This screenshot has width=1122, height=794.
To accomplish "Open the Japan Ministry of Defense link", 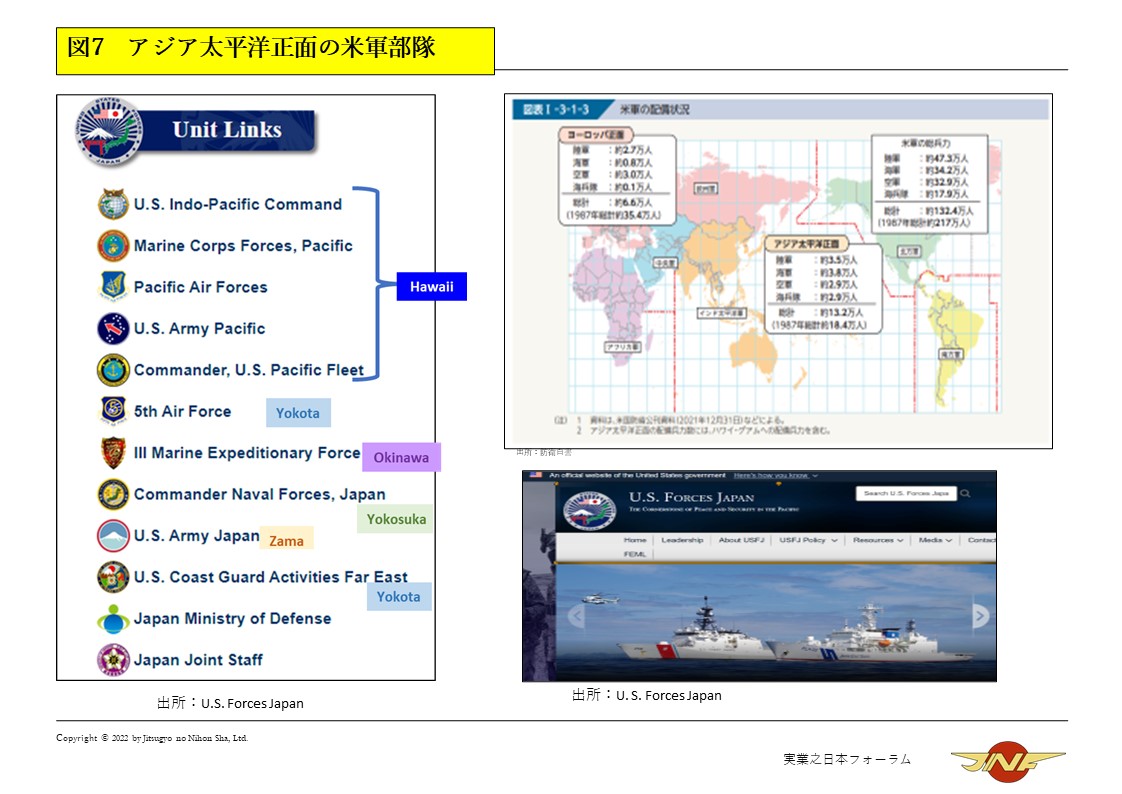I will click(233, 619).
